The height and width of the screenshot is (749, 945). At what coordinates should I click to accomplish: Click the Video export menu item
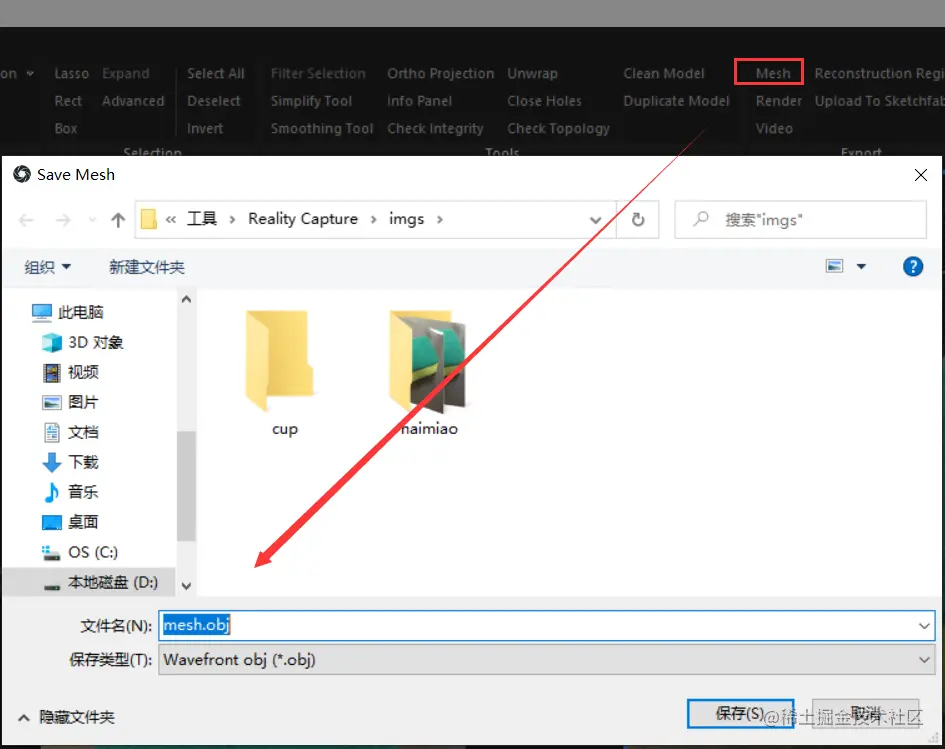[x=773, y=128]
